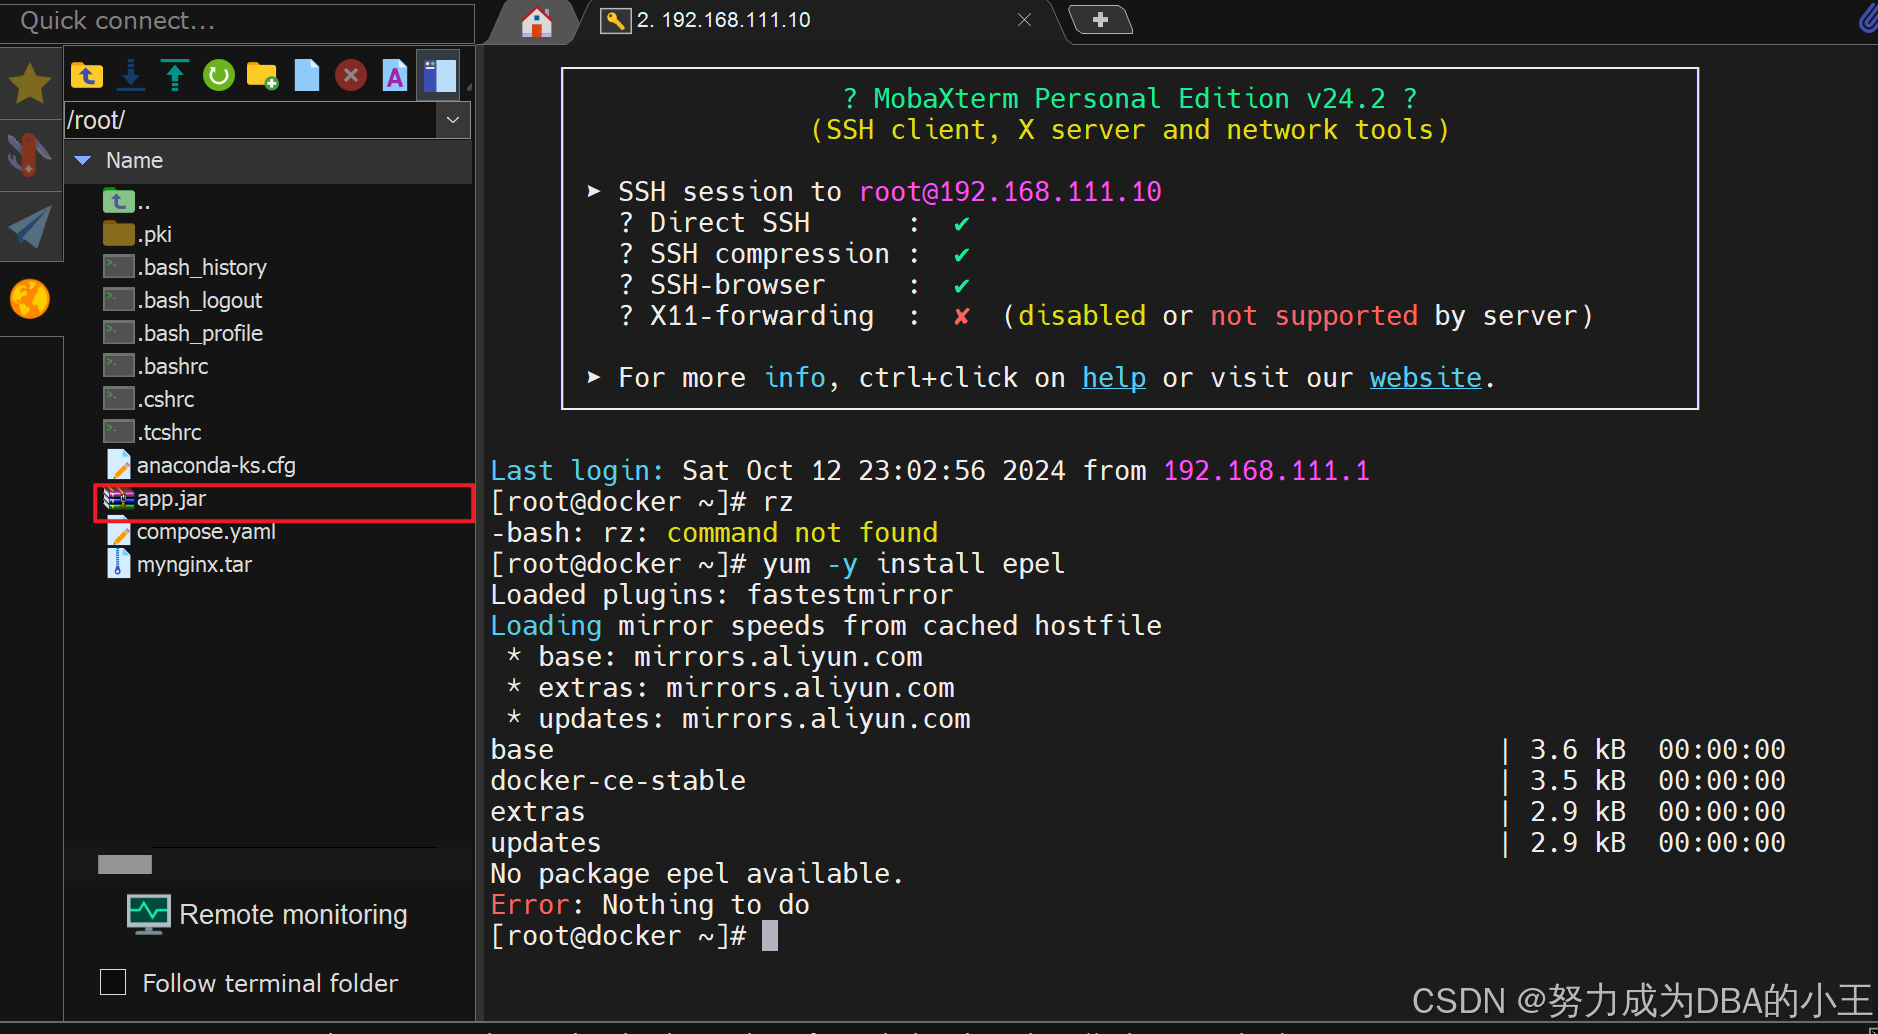Select the parent directory '..' entry
This screenshot has height=1034, width=1878.
click(127, 202)
